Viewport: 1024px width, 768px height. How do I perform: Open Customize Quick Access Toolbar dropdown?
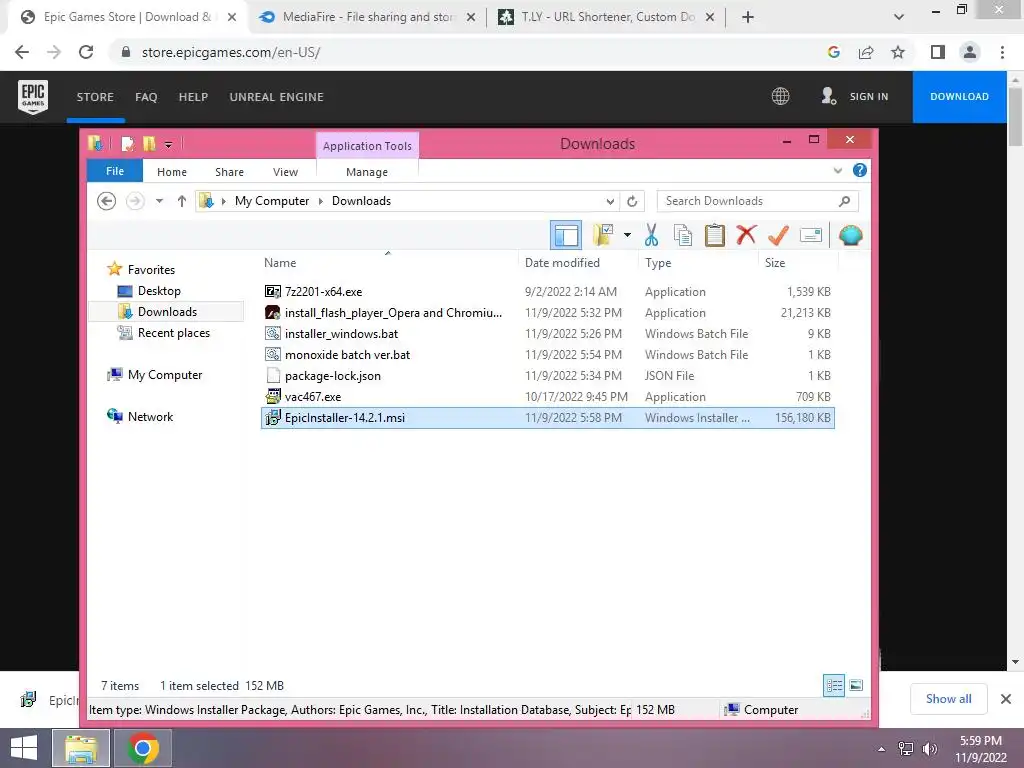pyautogui.click(x=168, y=145)
